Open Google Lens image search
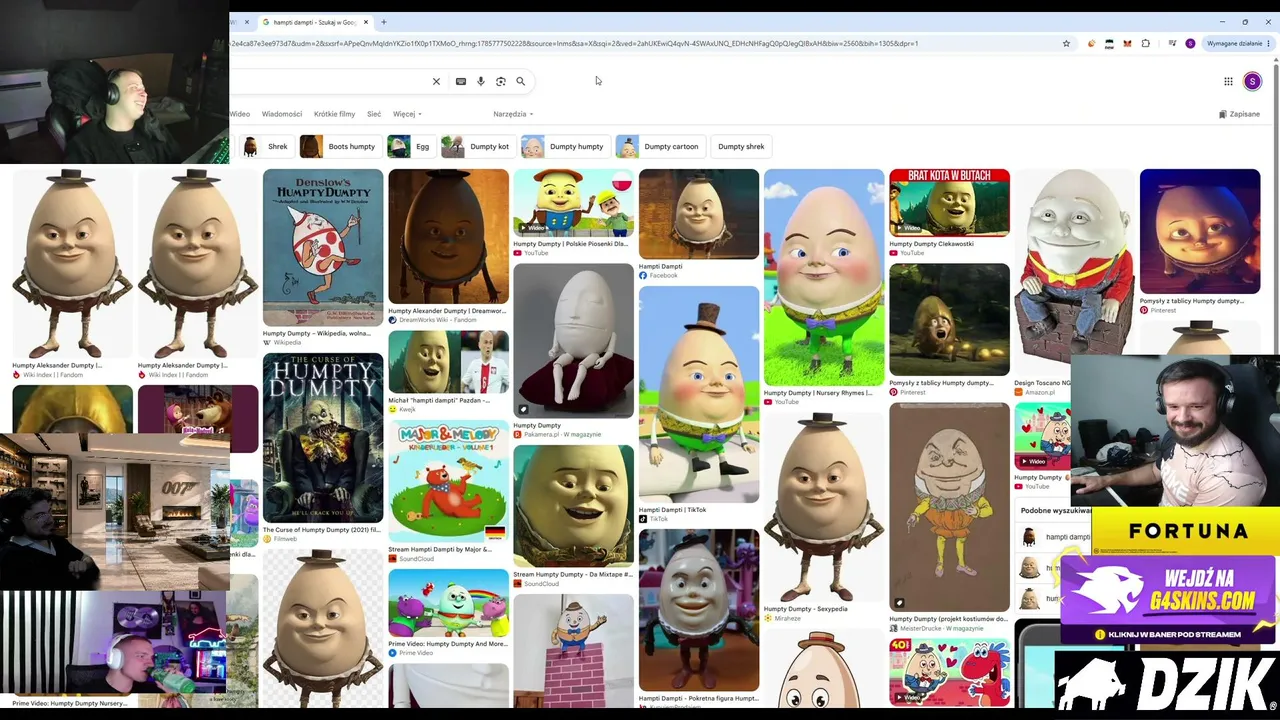Image resolution: width=1280 pixels, height=720 pixels. [x=501, y=81]
